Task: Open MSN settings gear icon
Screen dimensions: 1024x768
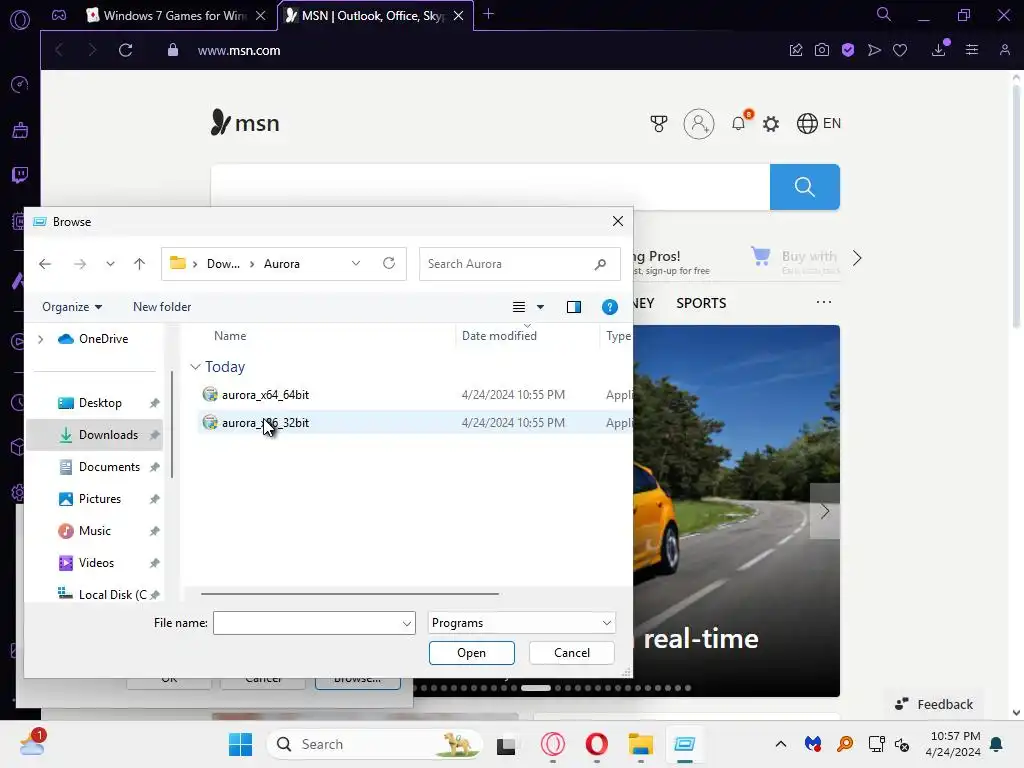Action: pyautogui.click(x=771, y=123)
